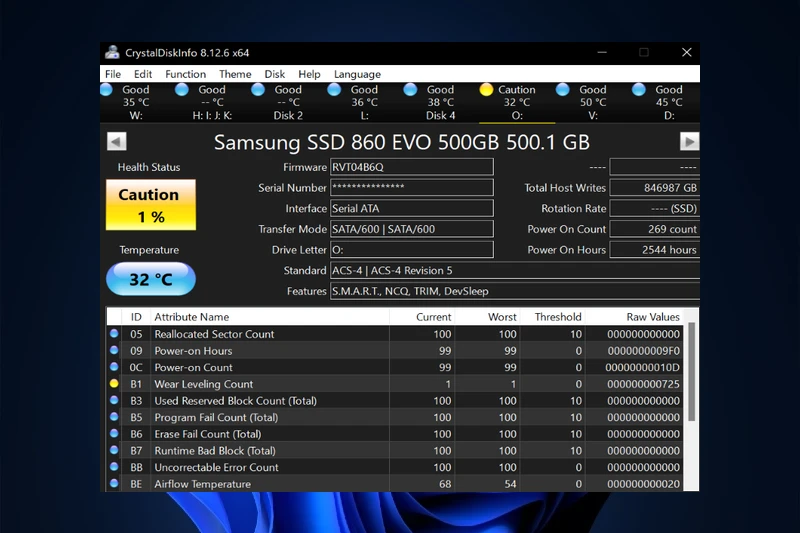Open the Function menu

coord(185,74)
